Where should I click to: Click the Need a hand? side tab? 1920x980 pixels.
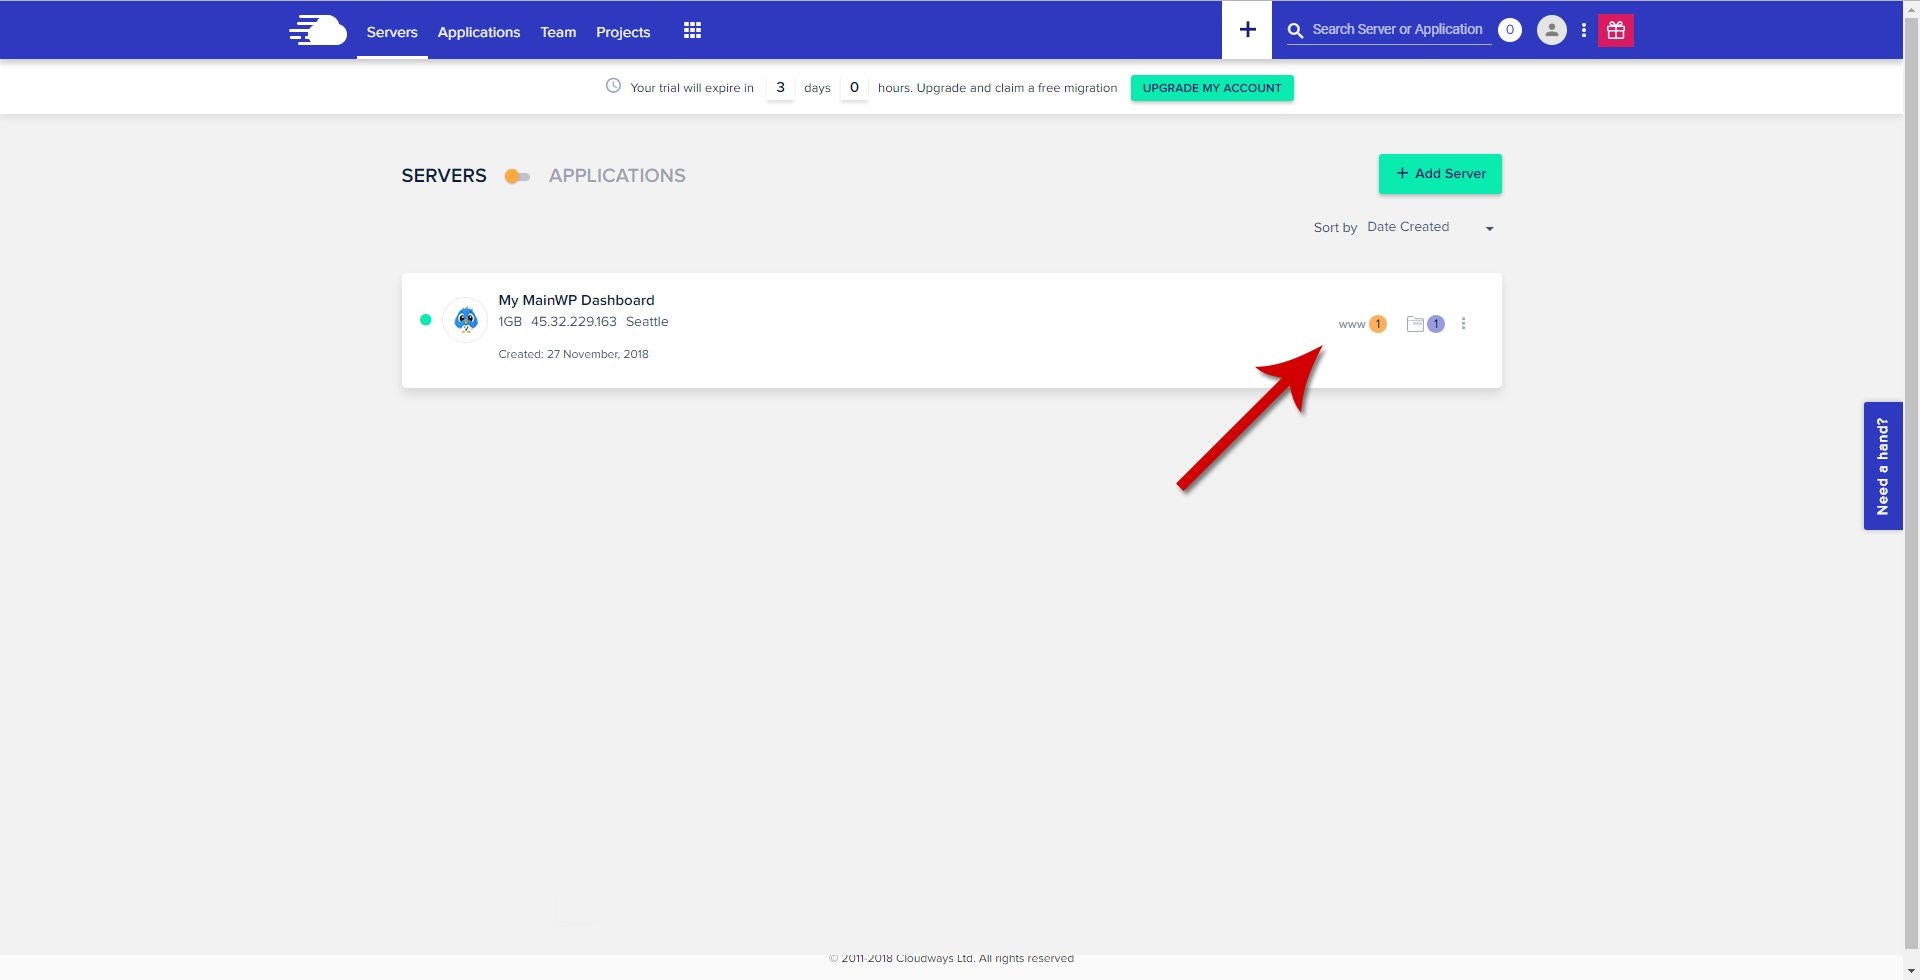tap(1883, 465)
